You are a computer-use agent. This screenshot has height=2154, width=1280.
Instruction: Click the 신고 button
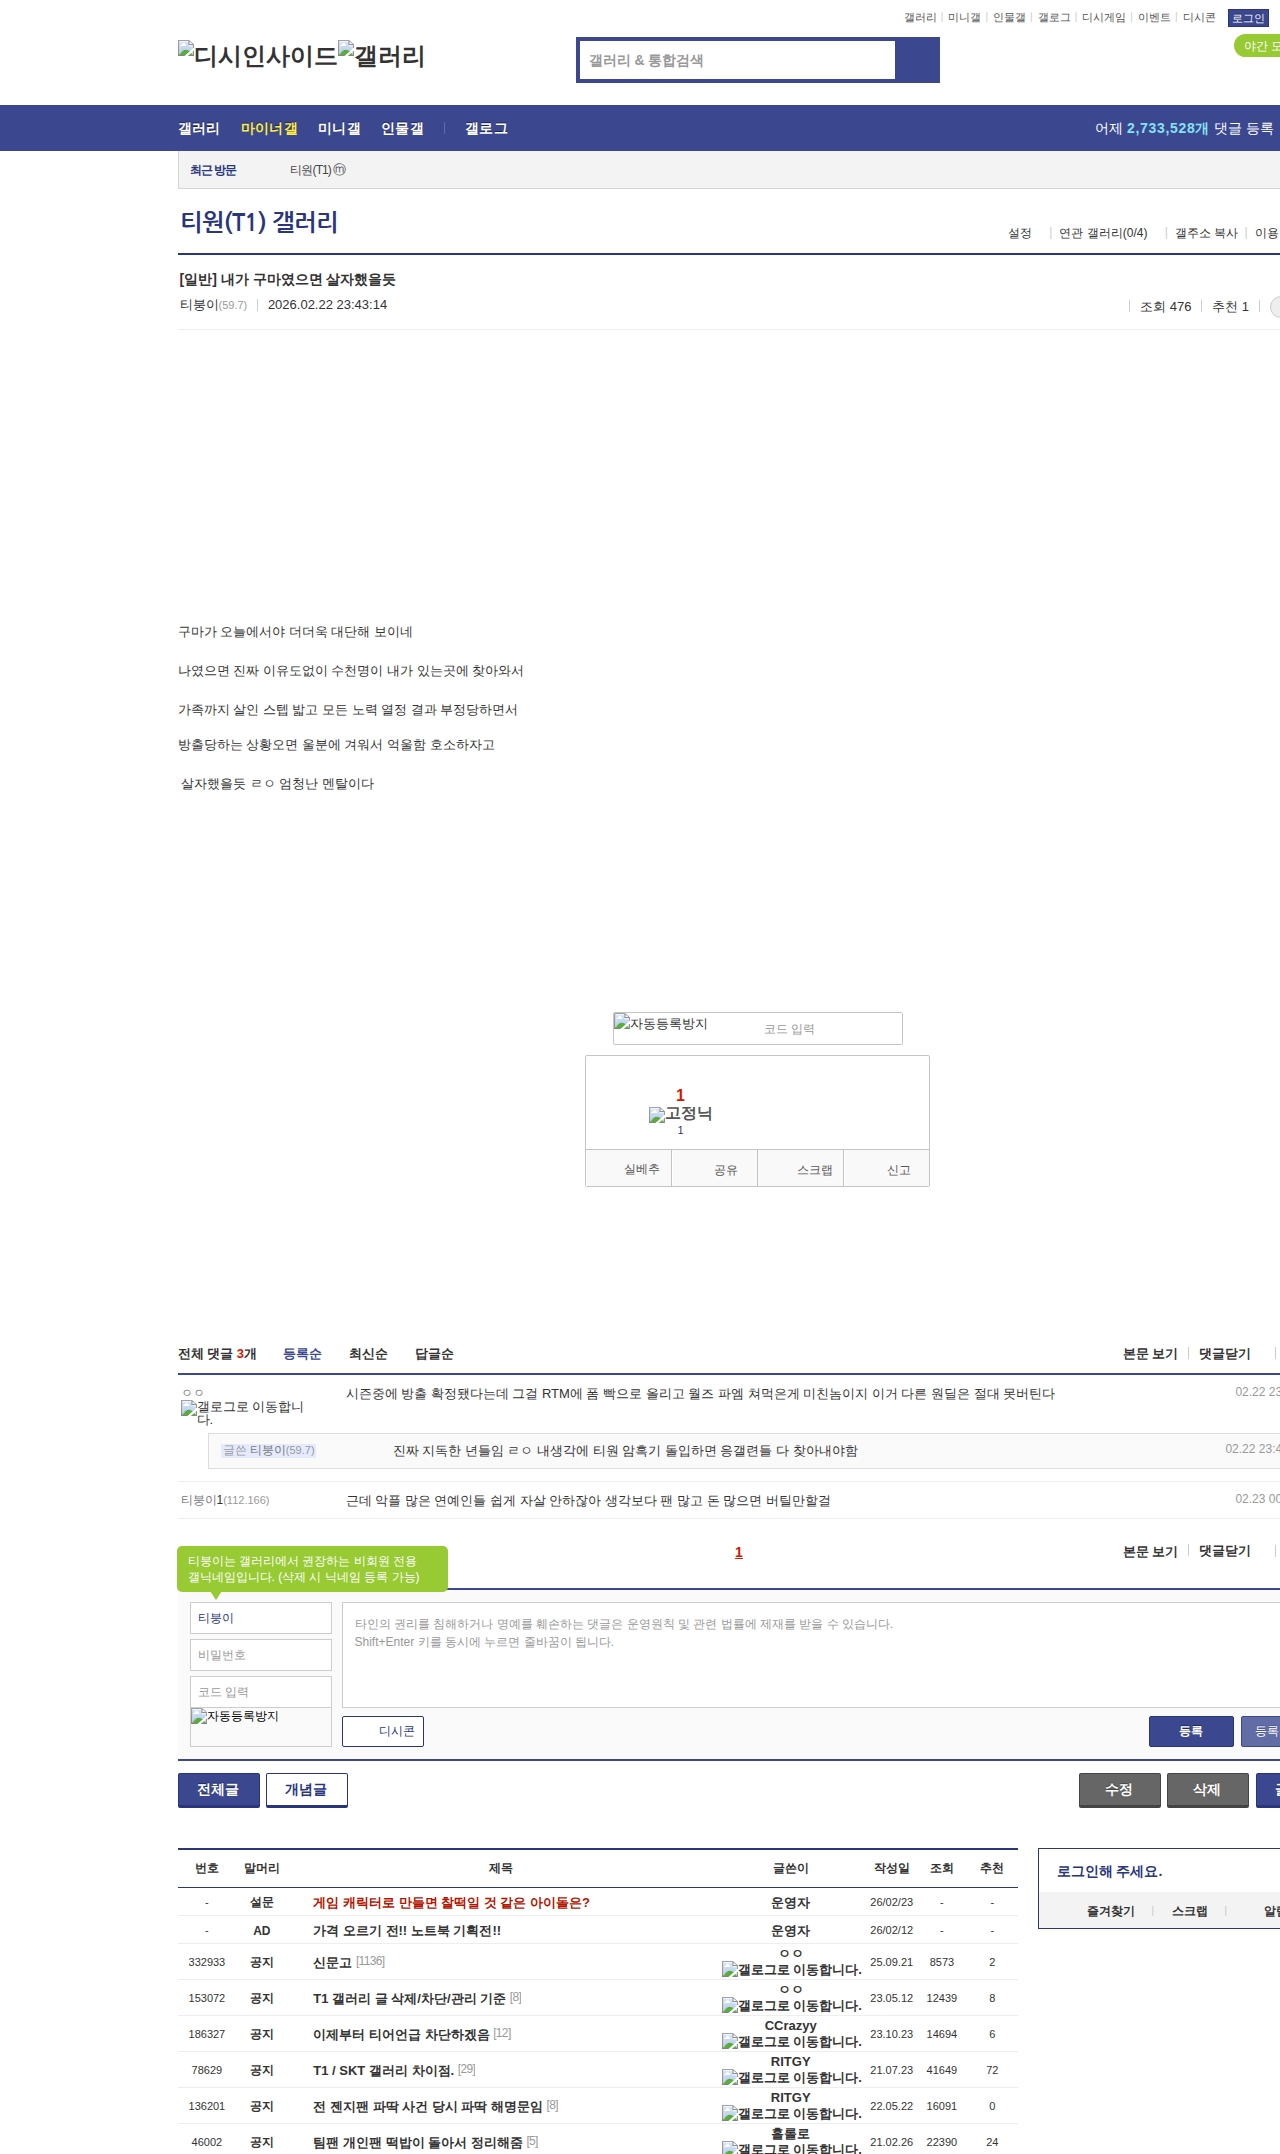887,1169
